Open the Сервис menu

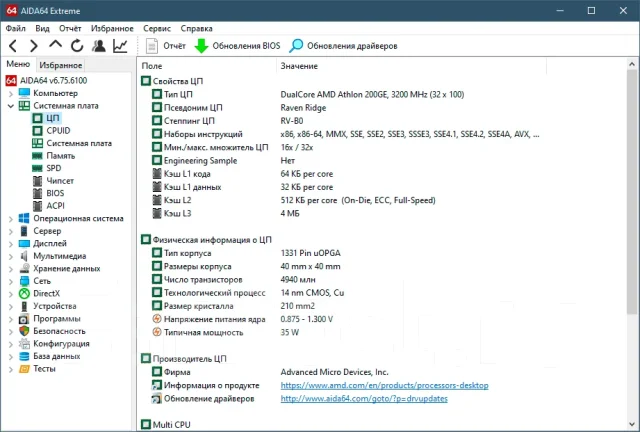point(157,29)
